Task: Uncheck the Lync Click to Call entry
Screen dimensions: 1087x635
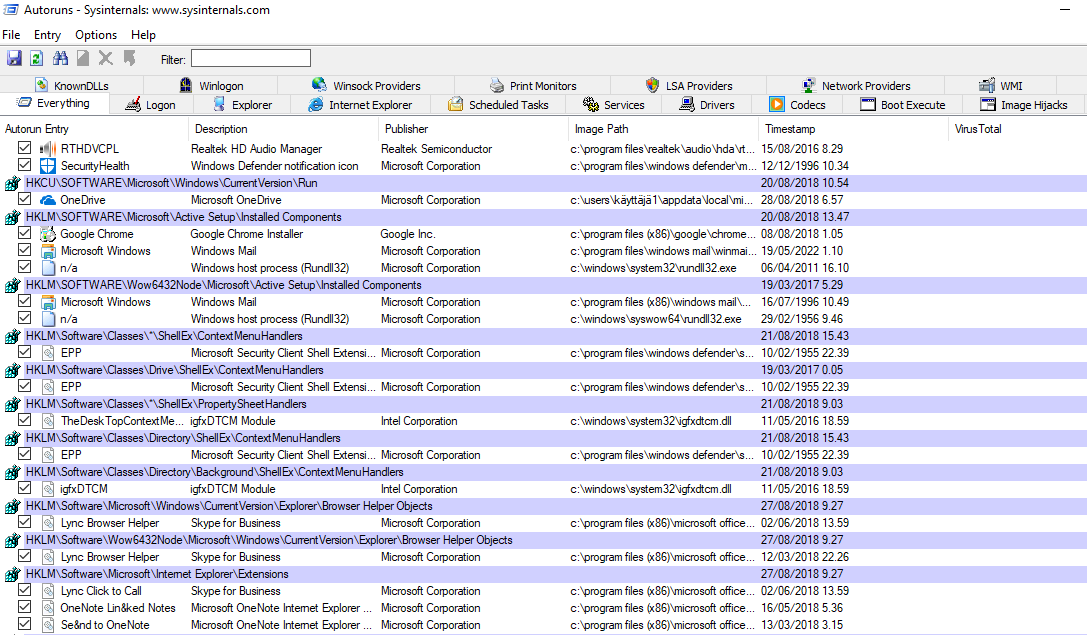Action: [24, 590]
